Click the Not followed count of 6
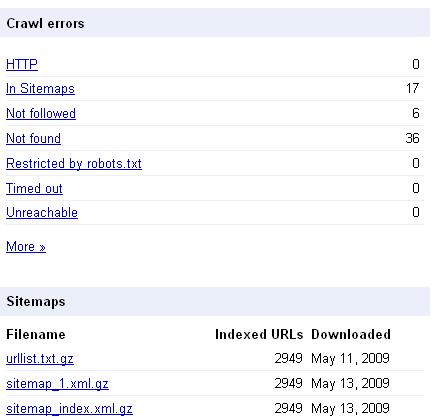Image resolution: width=433 pixels, height=418 pixels. 416,113
